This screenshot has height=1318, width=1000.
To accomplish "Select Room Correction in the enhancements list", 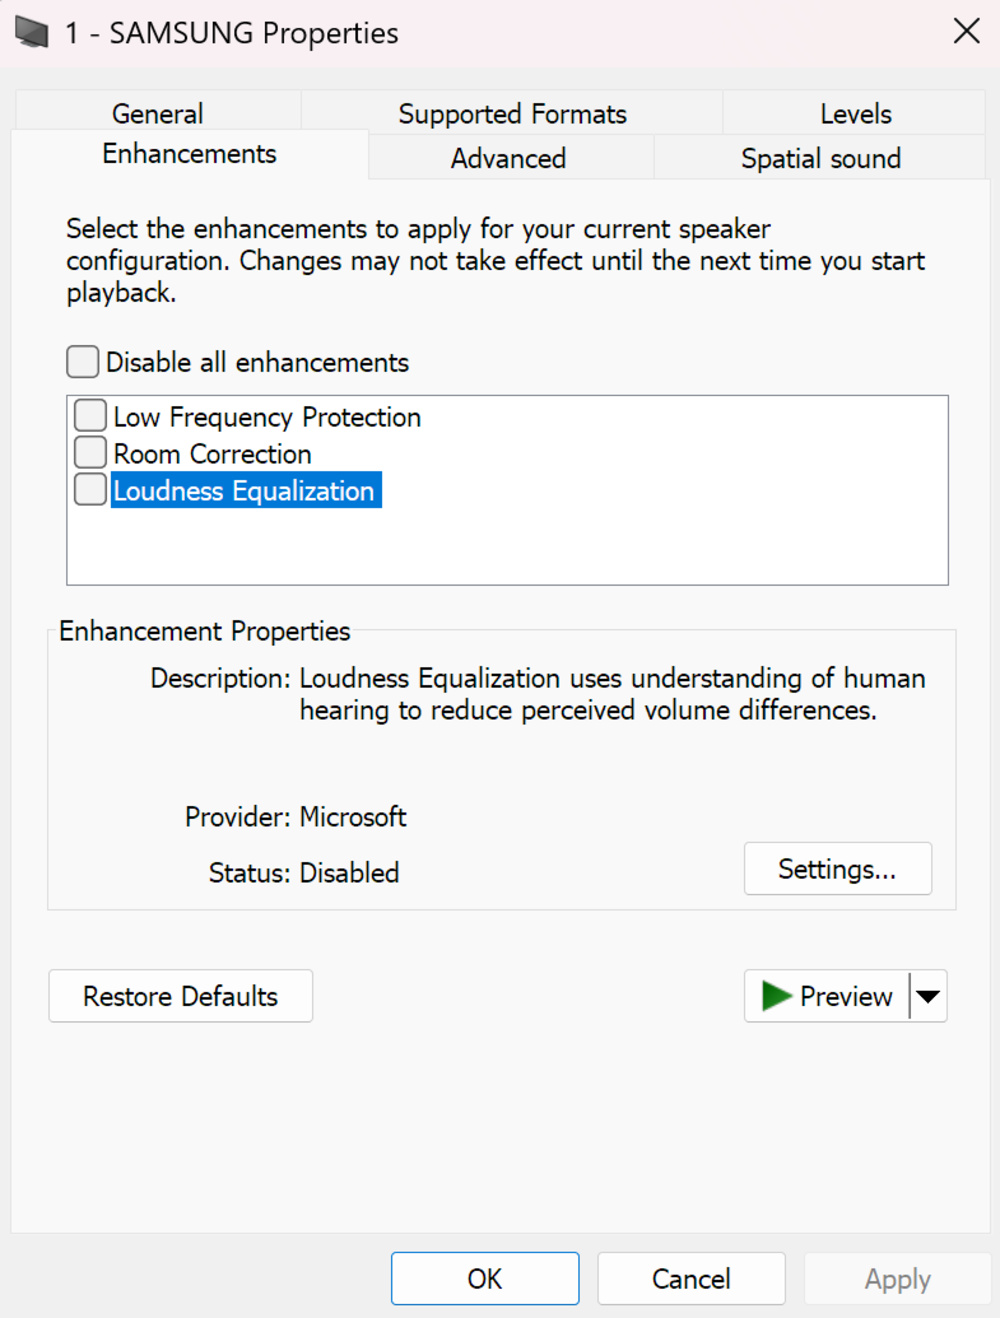I will 212,453.
